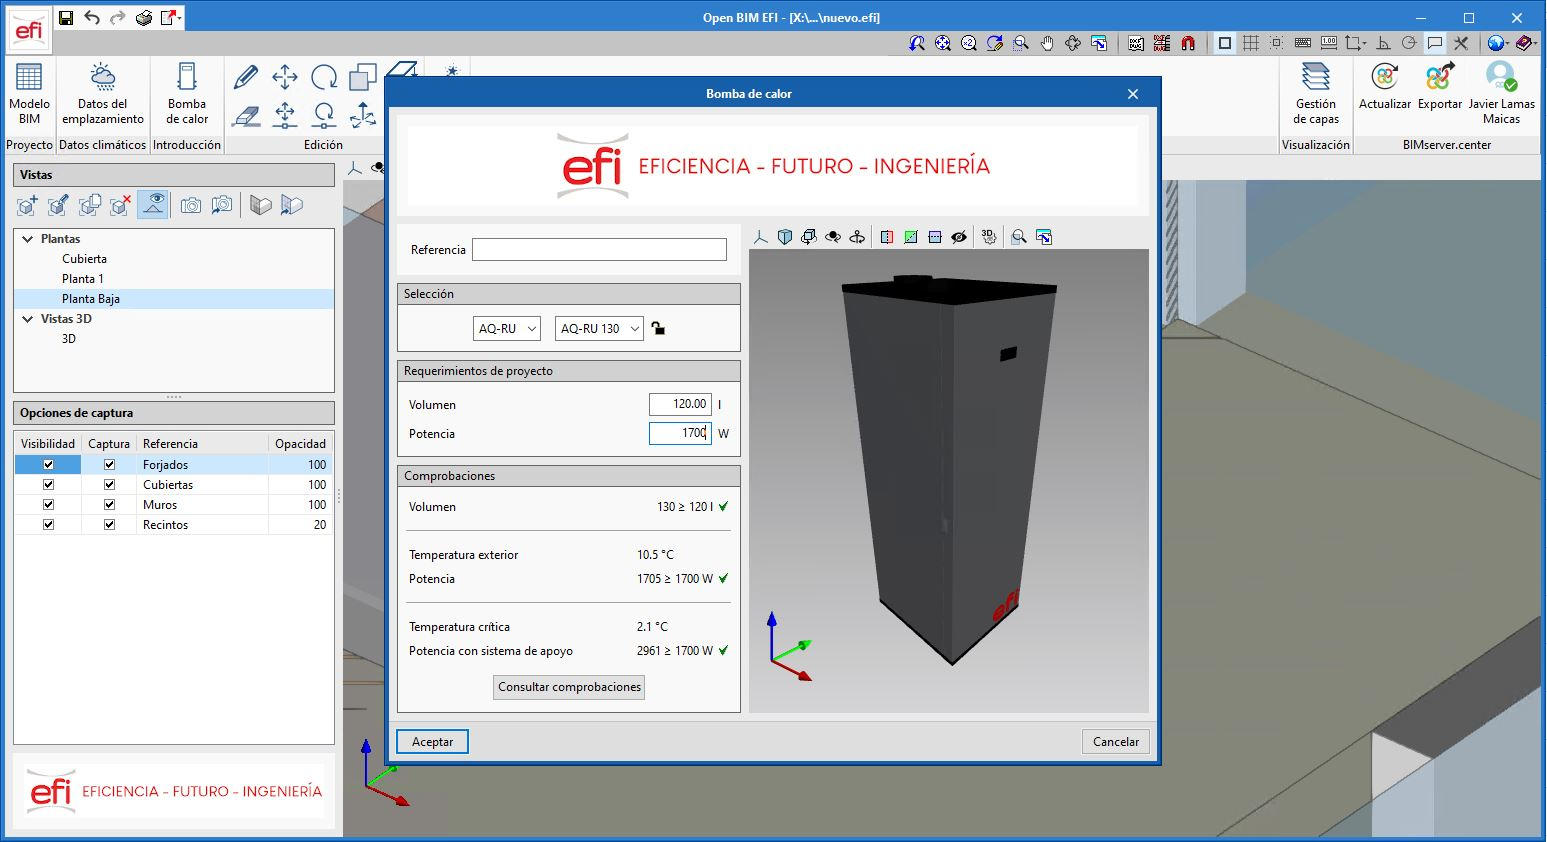The image size is (1547, 842).
Task: Duplicate view icon in Vistas toolbar
Action: tap(90, 205)
